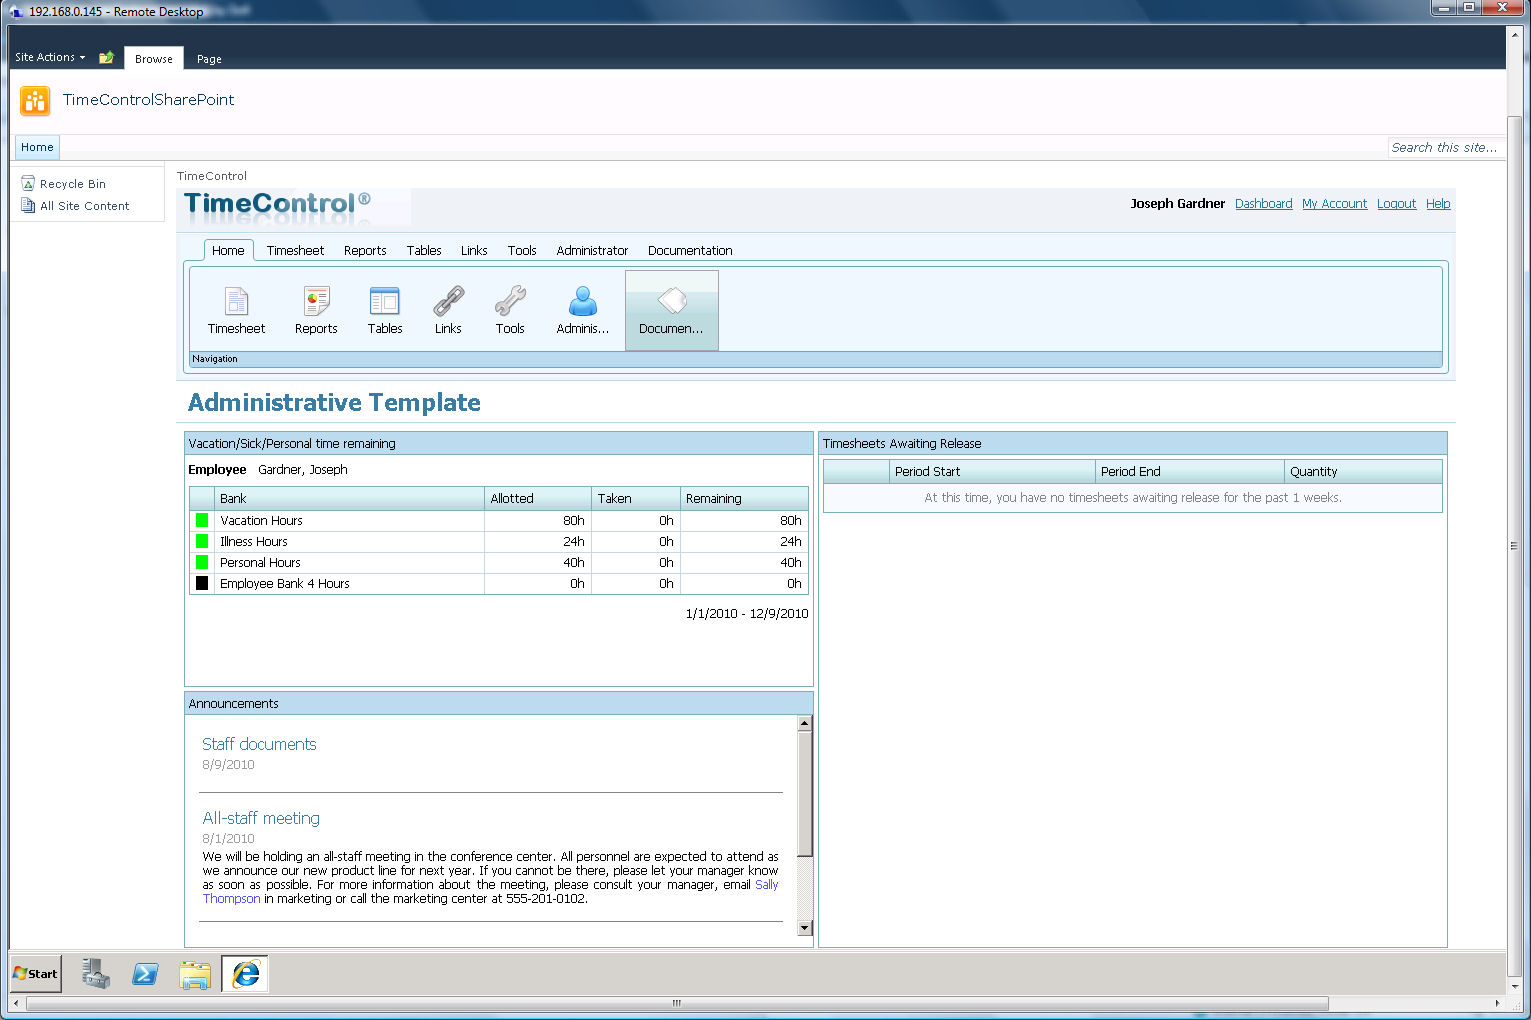The image size is (1531, 1020).
Task: Click the horizontal scrollbar right arrow
Action: (x=1497, y=1003)
